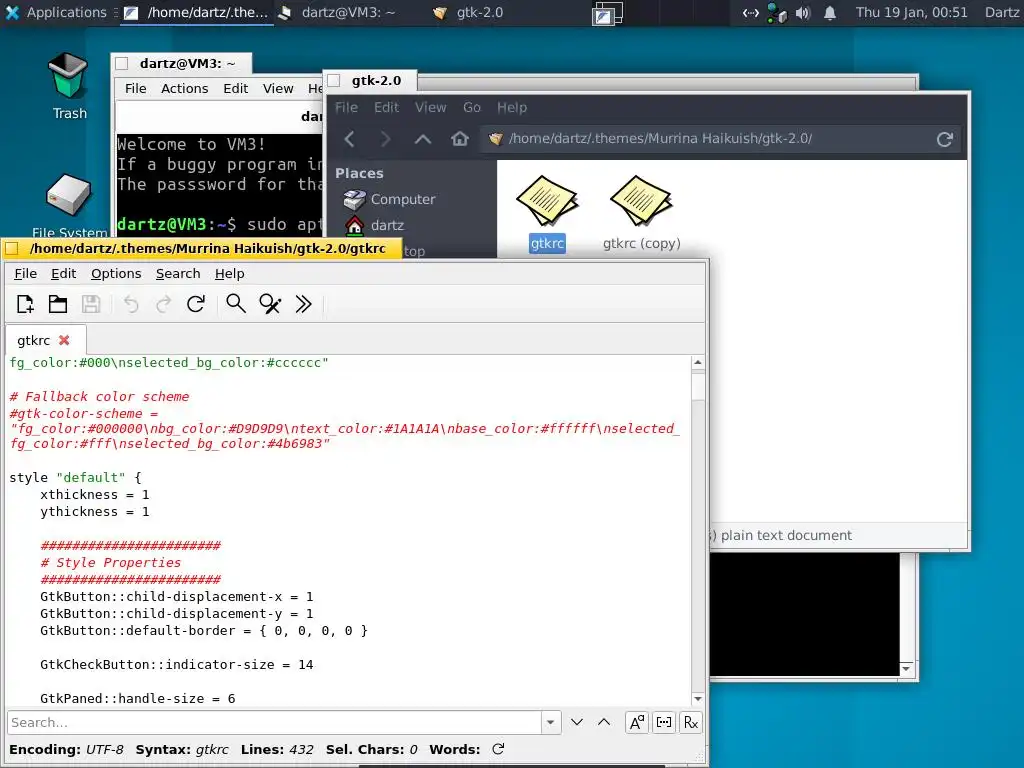Click the gtk-2.0 window menu box
The height and width of the screenshot is (768, 1024).
pos(334,80)
